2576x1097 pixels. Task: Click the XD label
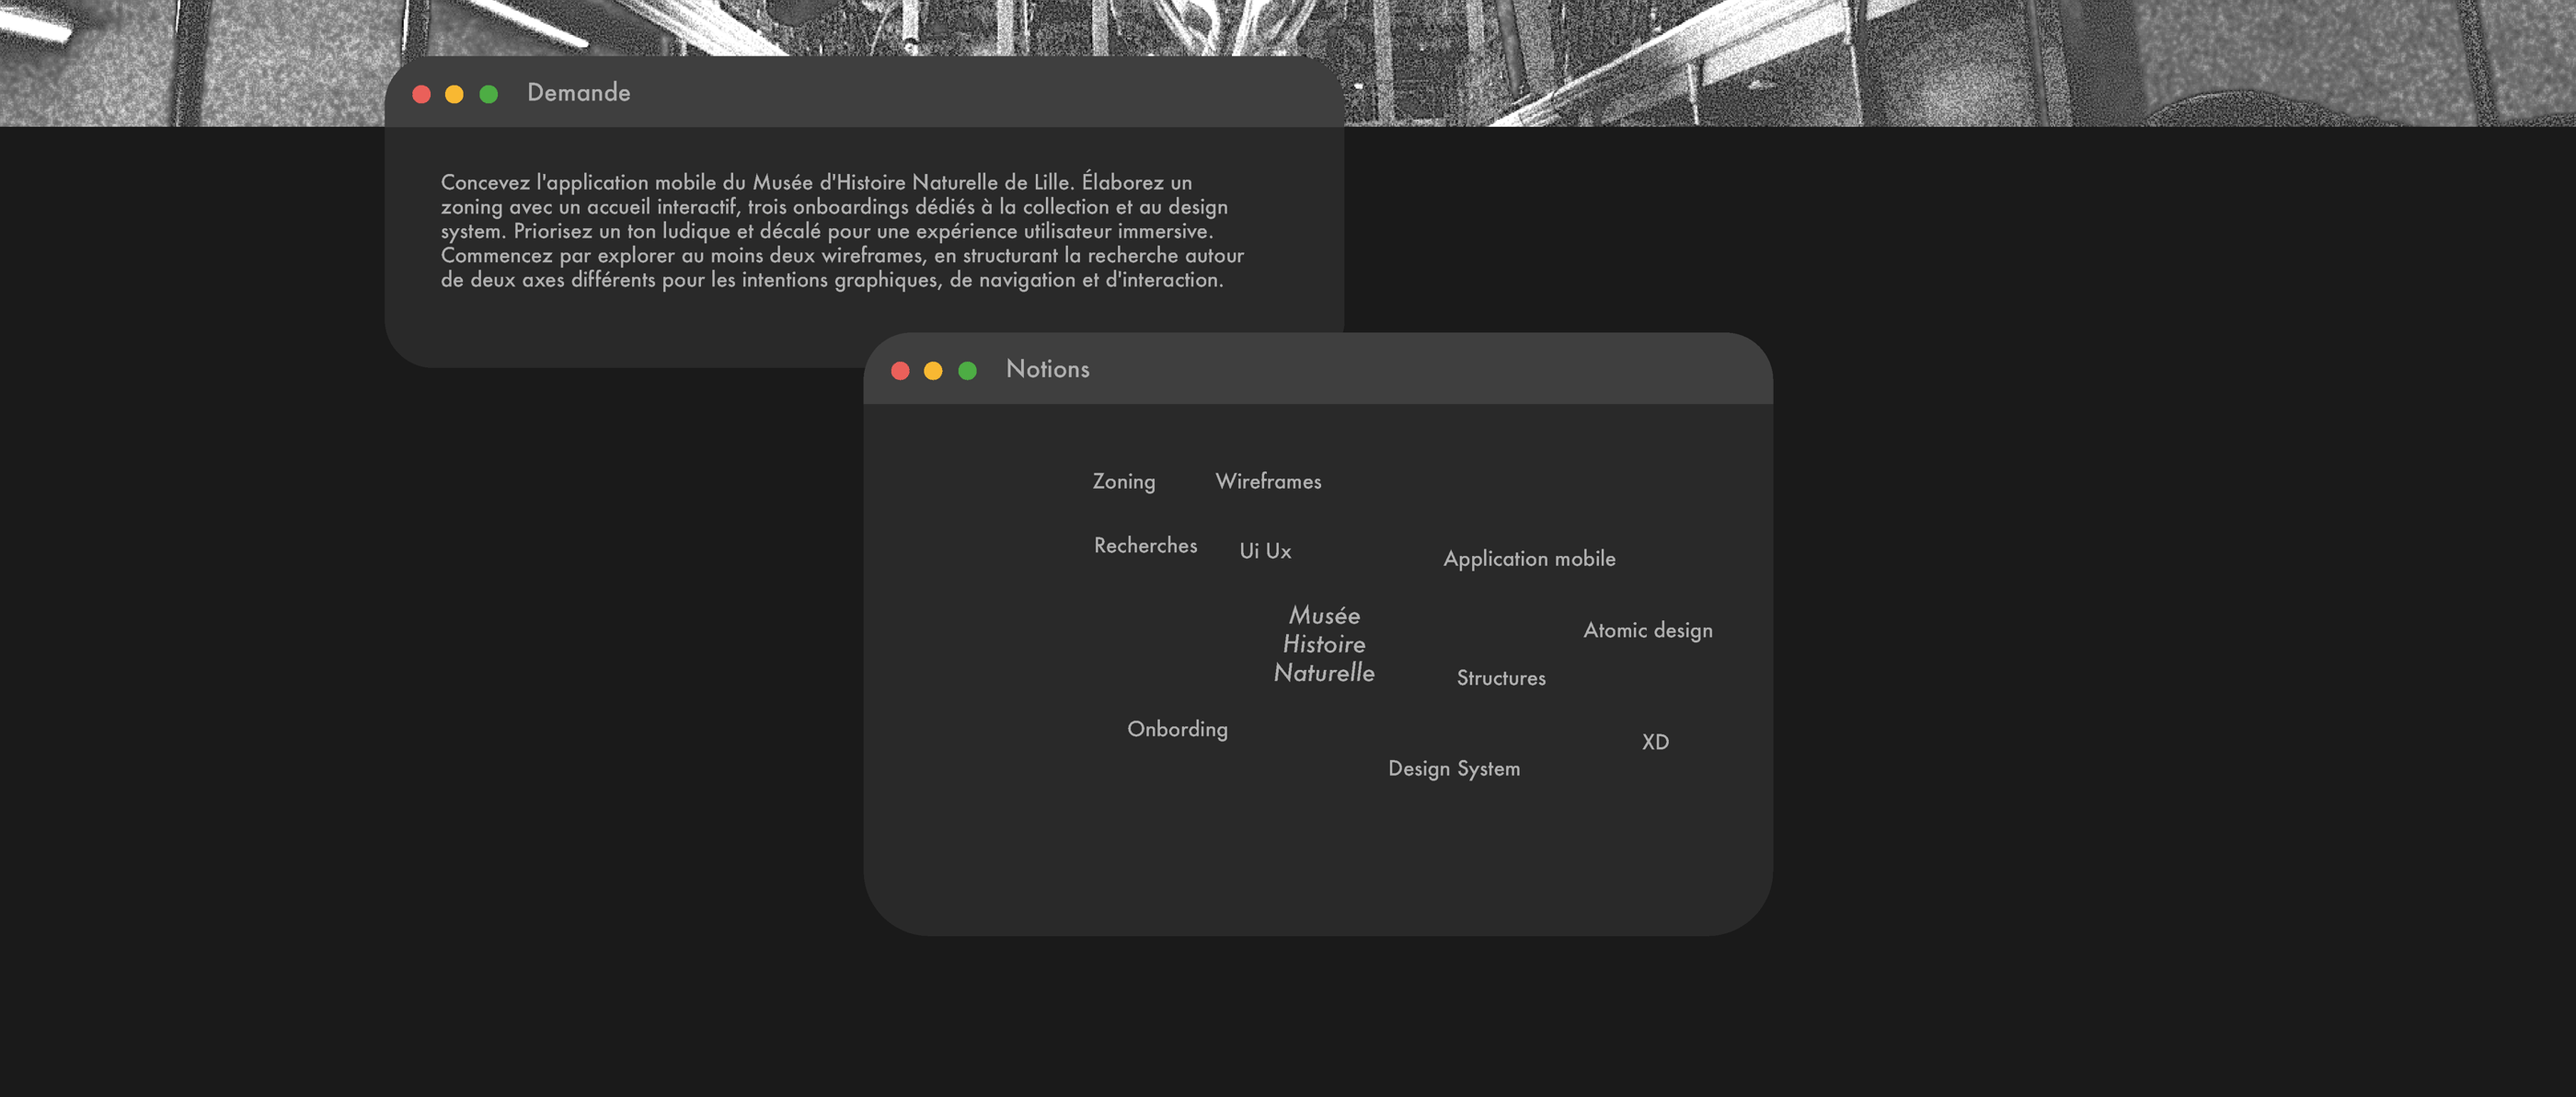1655,742
